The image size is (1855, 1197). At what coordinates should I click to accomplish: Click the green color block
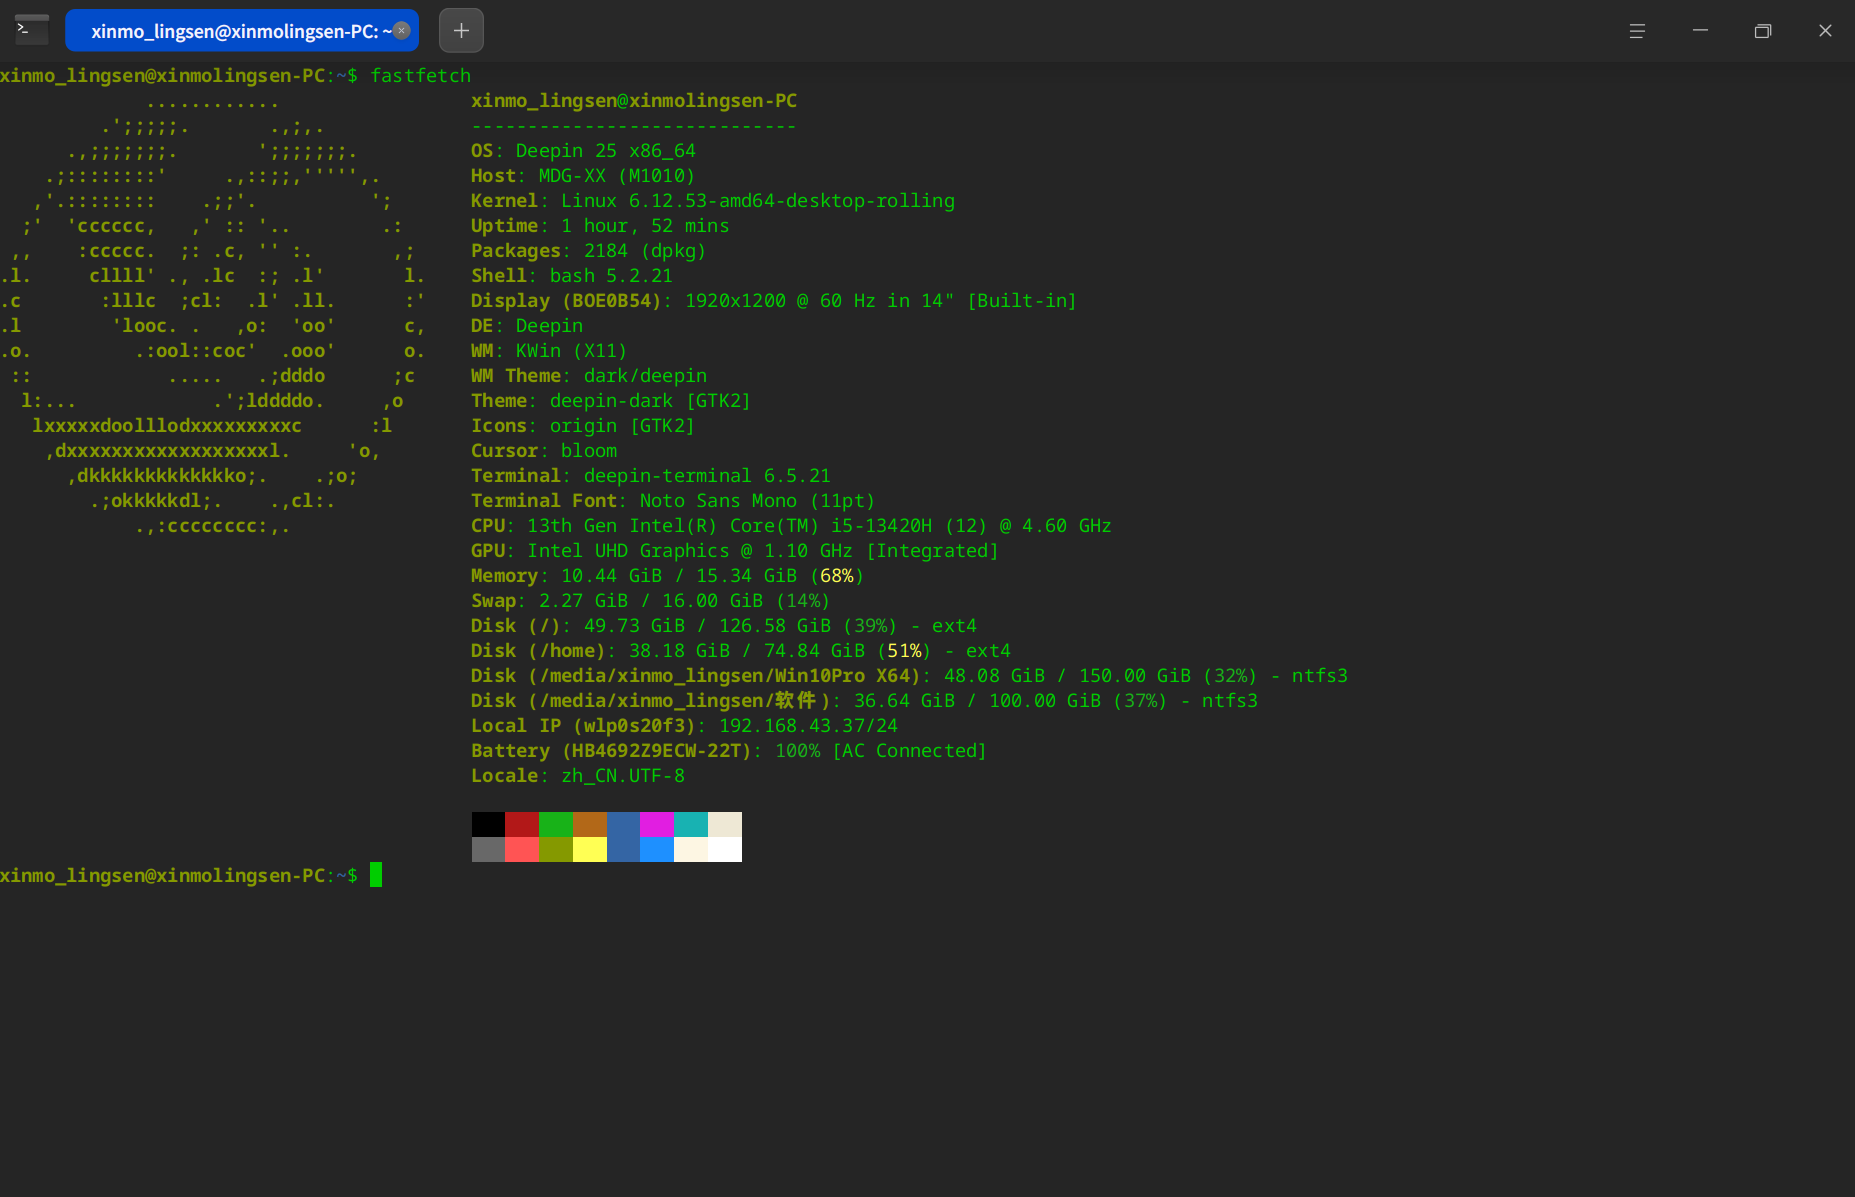556,824
